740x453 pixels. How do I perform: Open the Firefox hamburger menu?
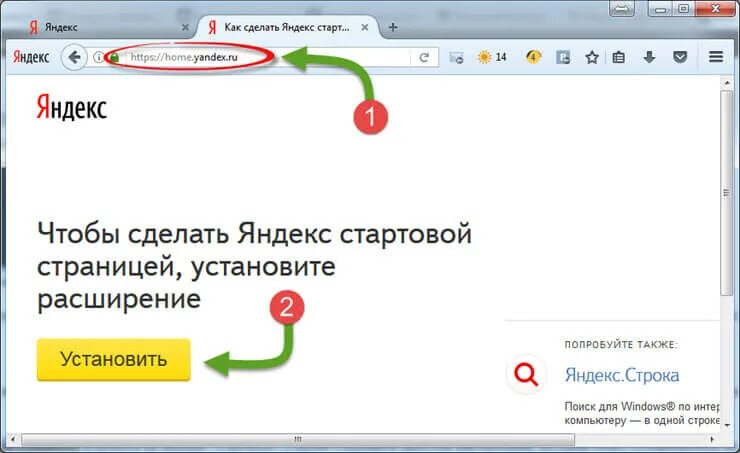[716, 57]
